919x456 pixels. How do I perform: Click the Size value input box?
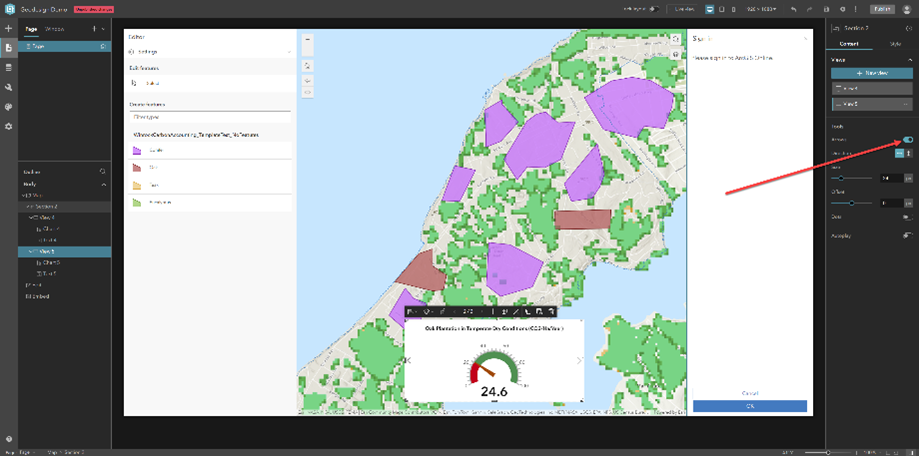coord(891,178)
